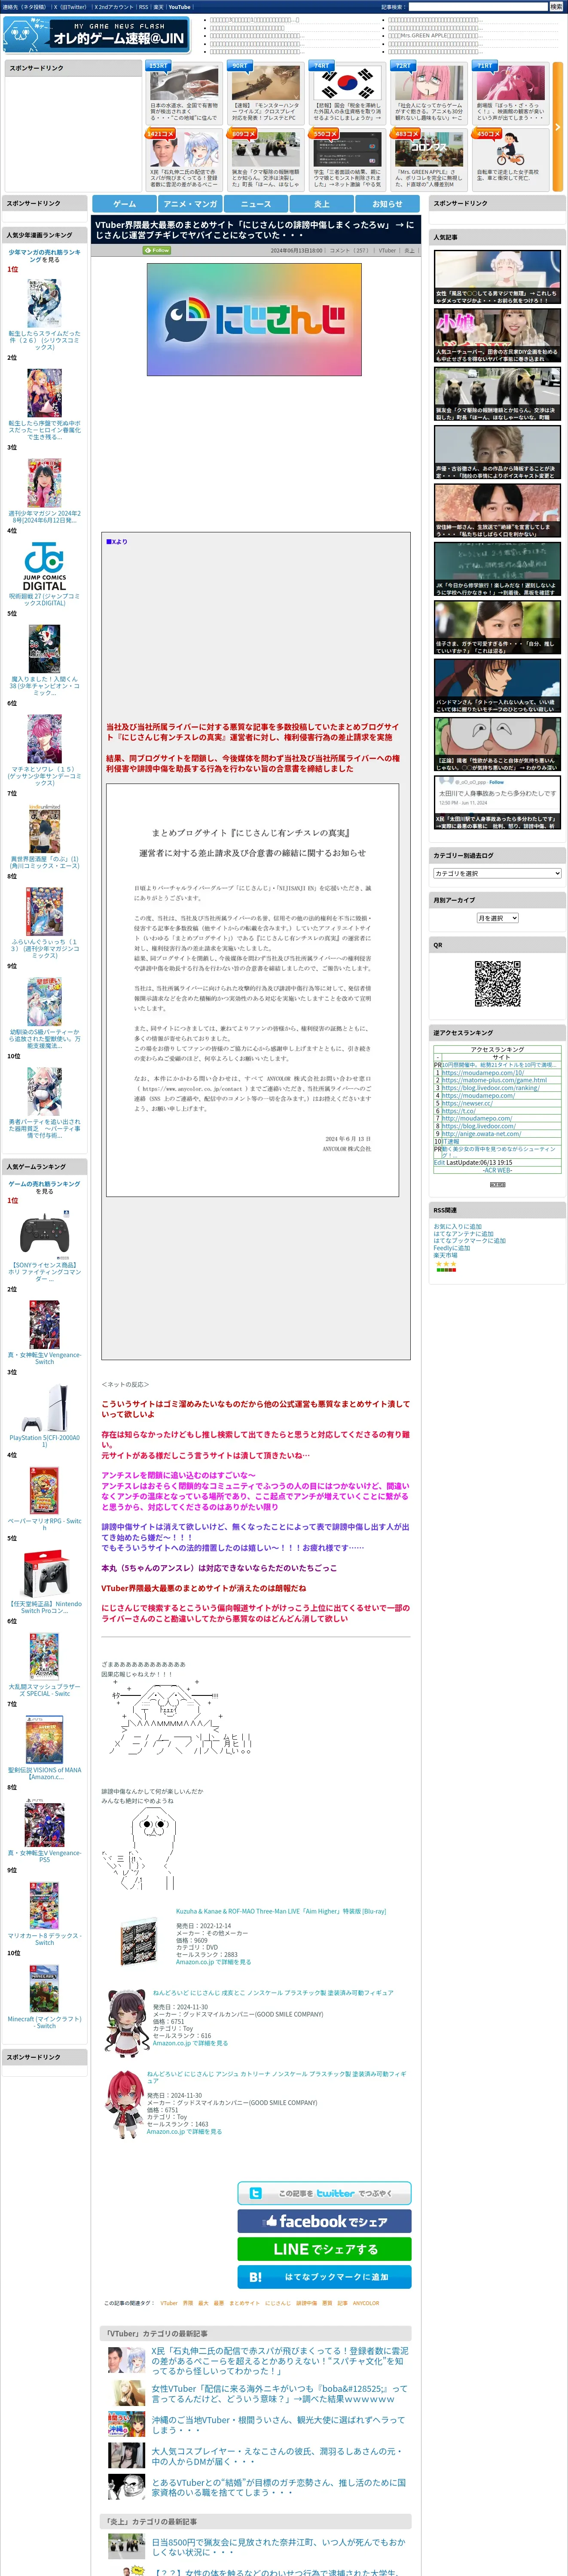568x2576 pixels.
Task: Open the https://newser.cc/ ranking link
Action: point(466,1103)
